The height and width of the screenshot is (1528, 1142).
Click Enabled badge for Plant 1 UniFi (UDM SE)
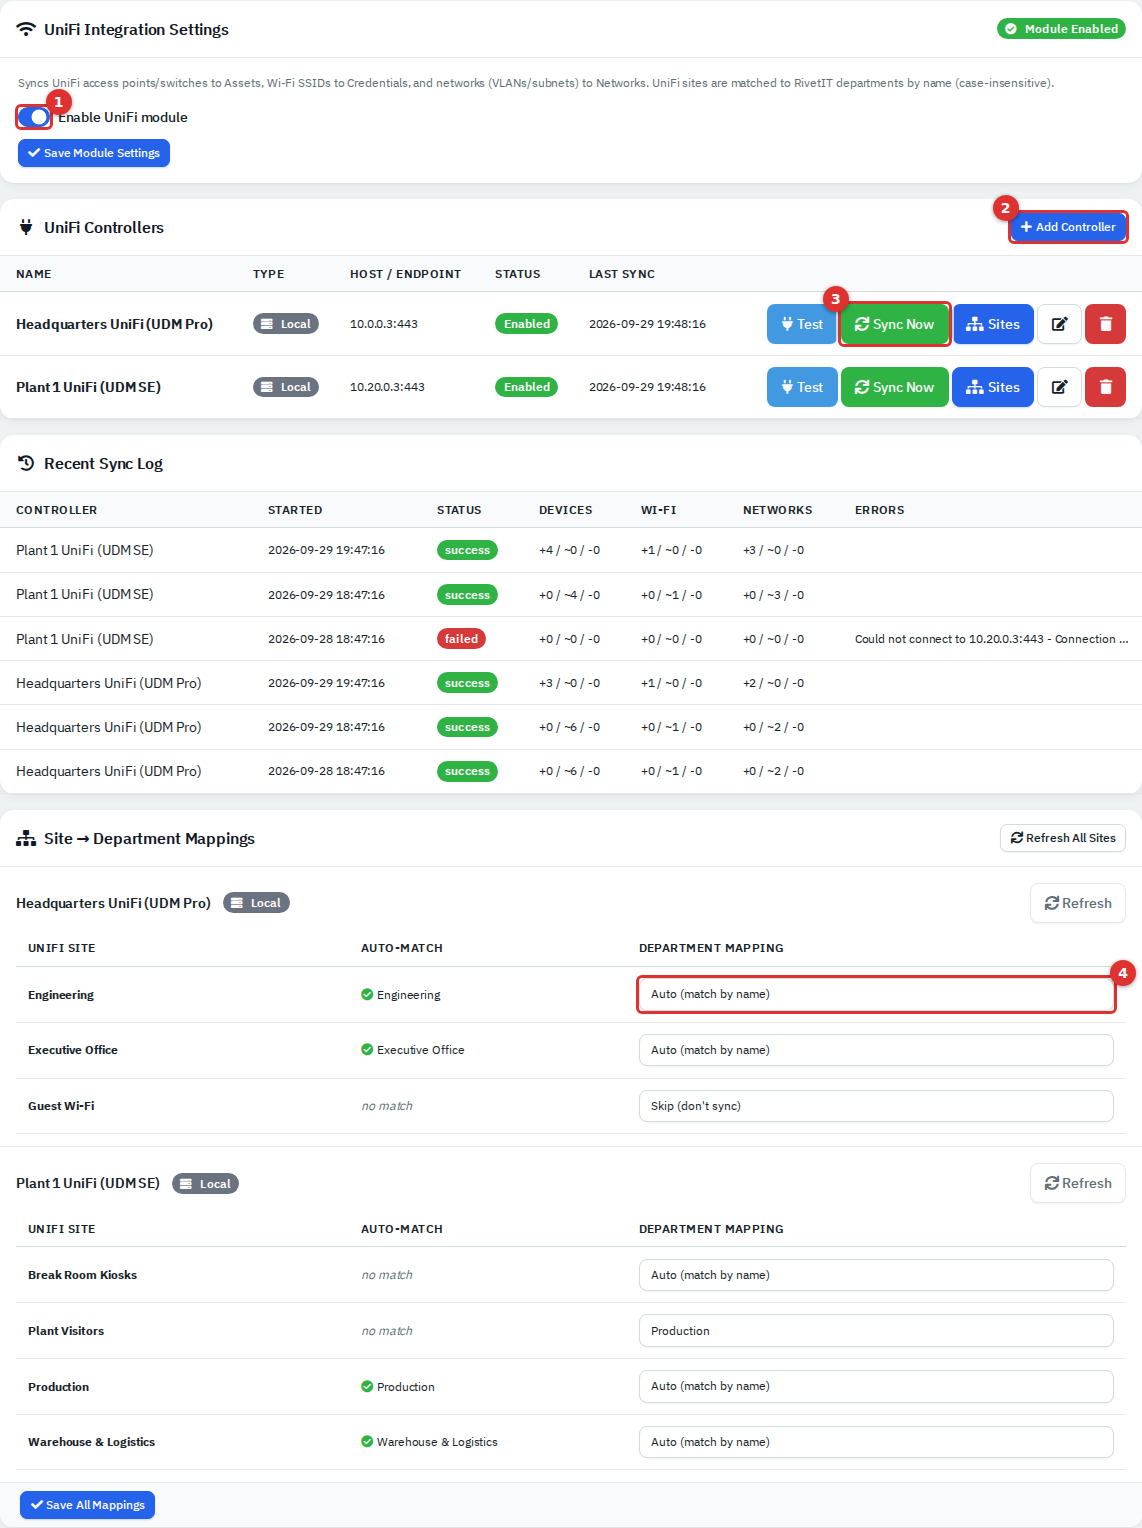tap(527, 387)
